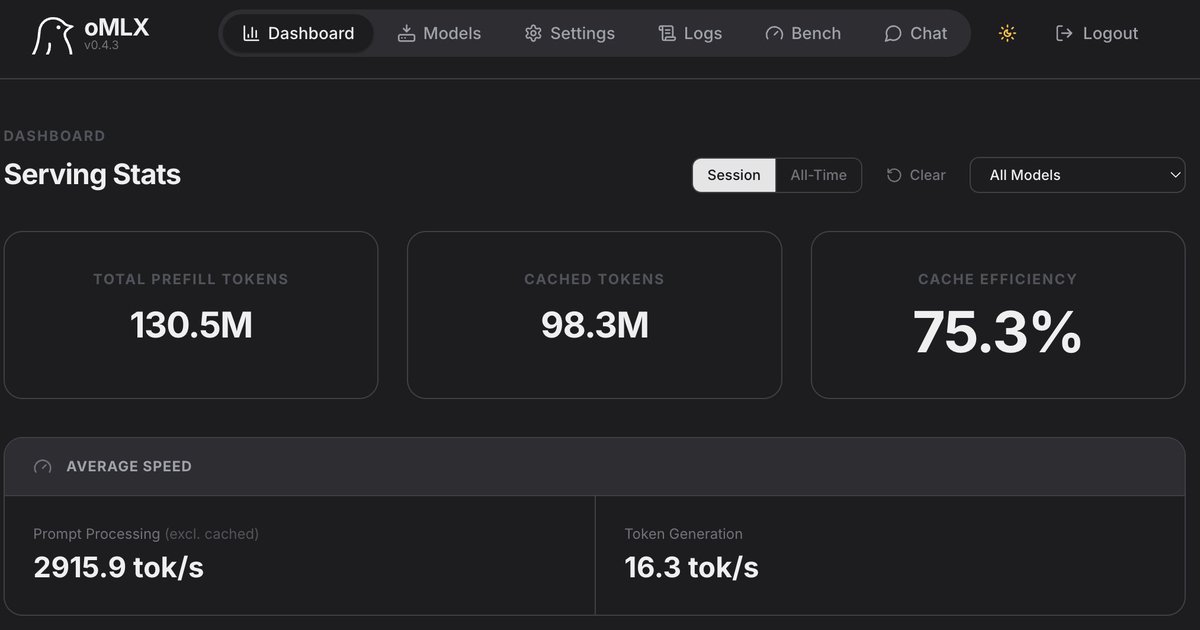Screen dimensions: 1200x630
Task: Open the Logs tab
Action: pos(690,33)
